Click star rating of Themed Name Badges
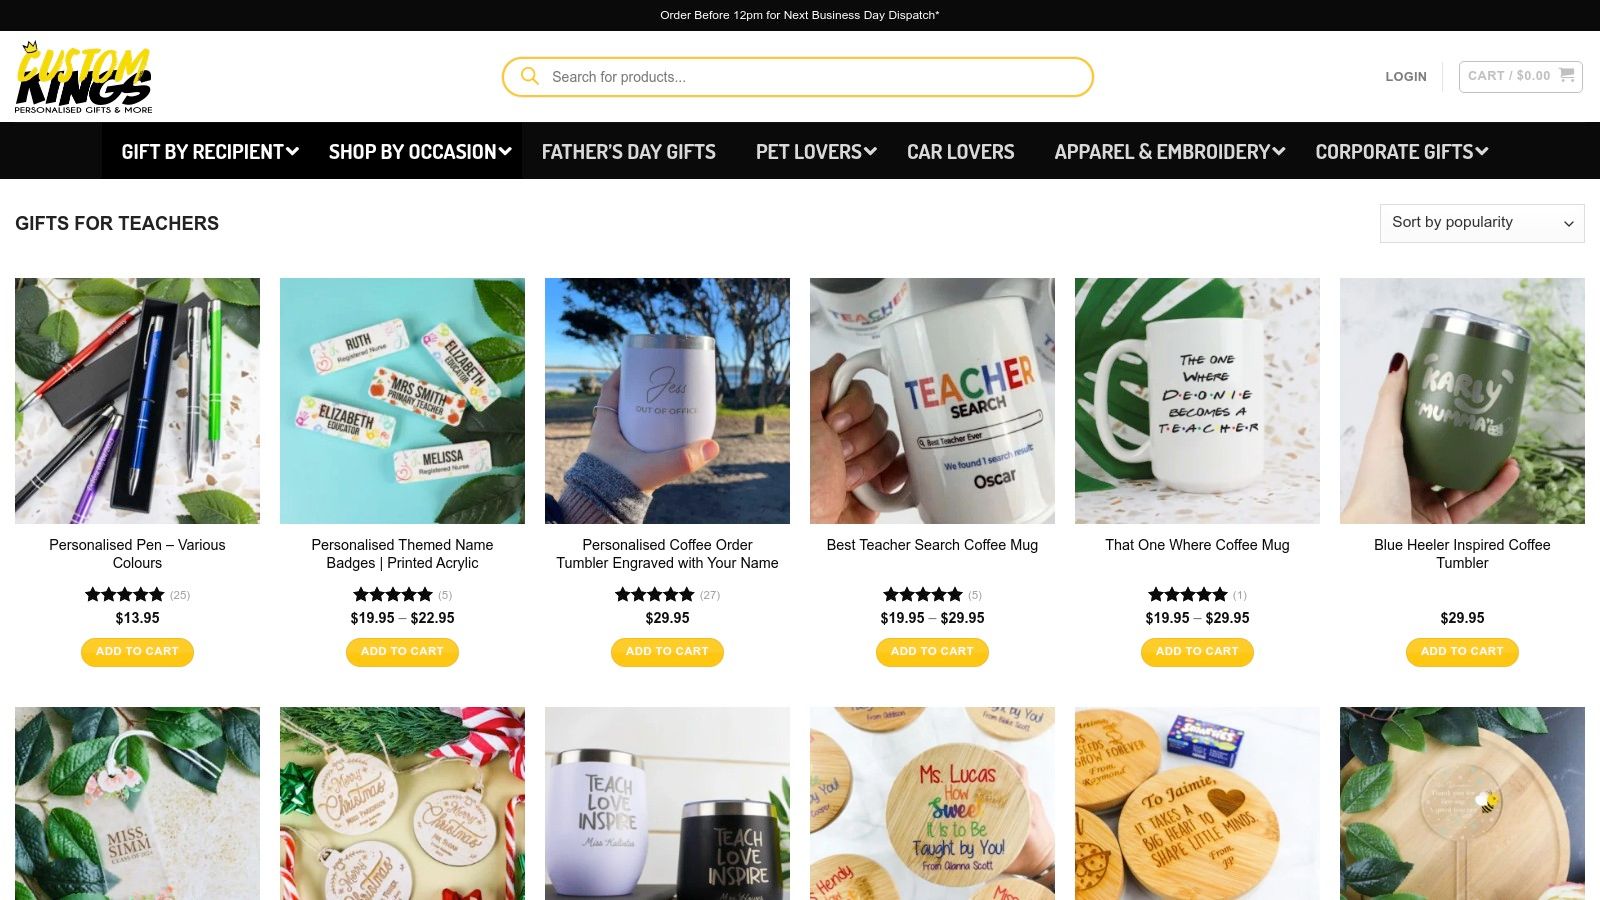The image size is (1600, 900). [x=393, y=594]
